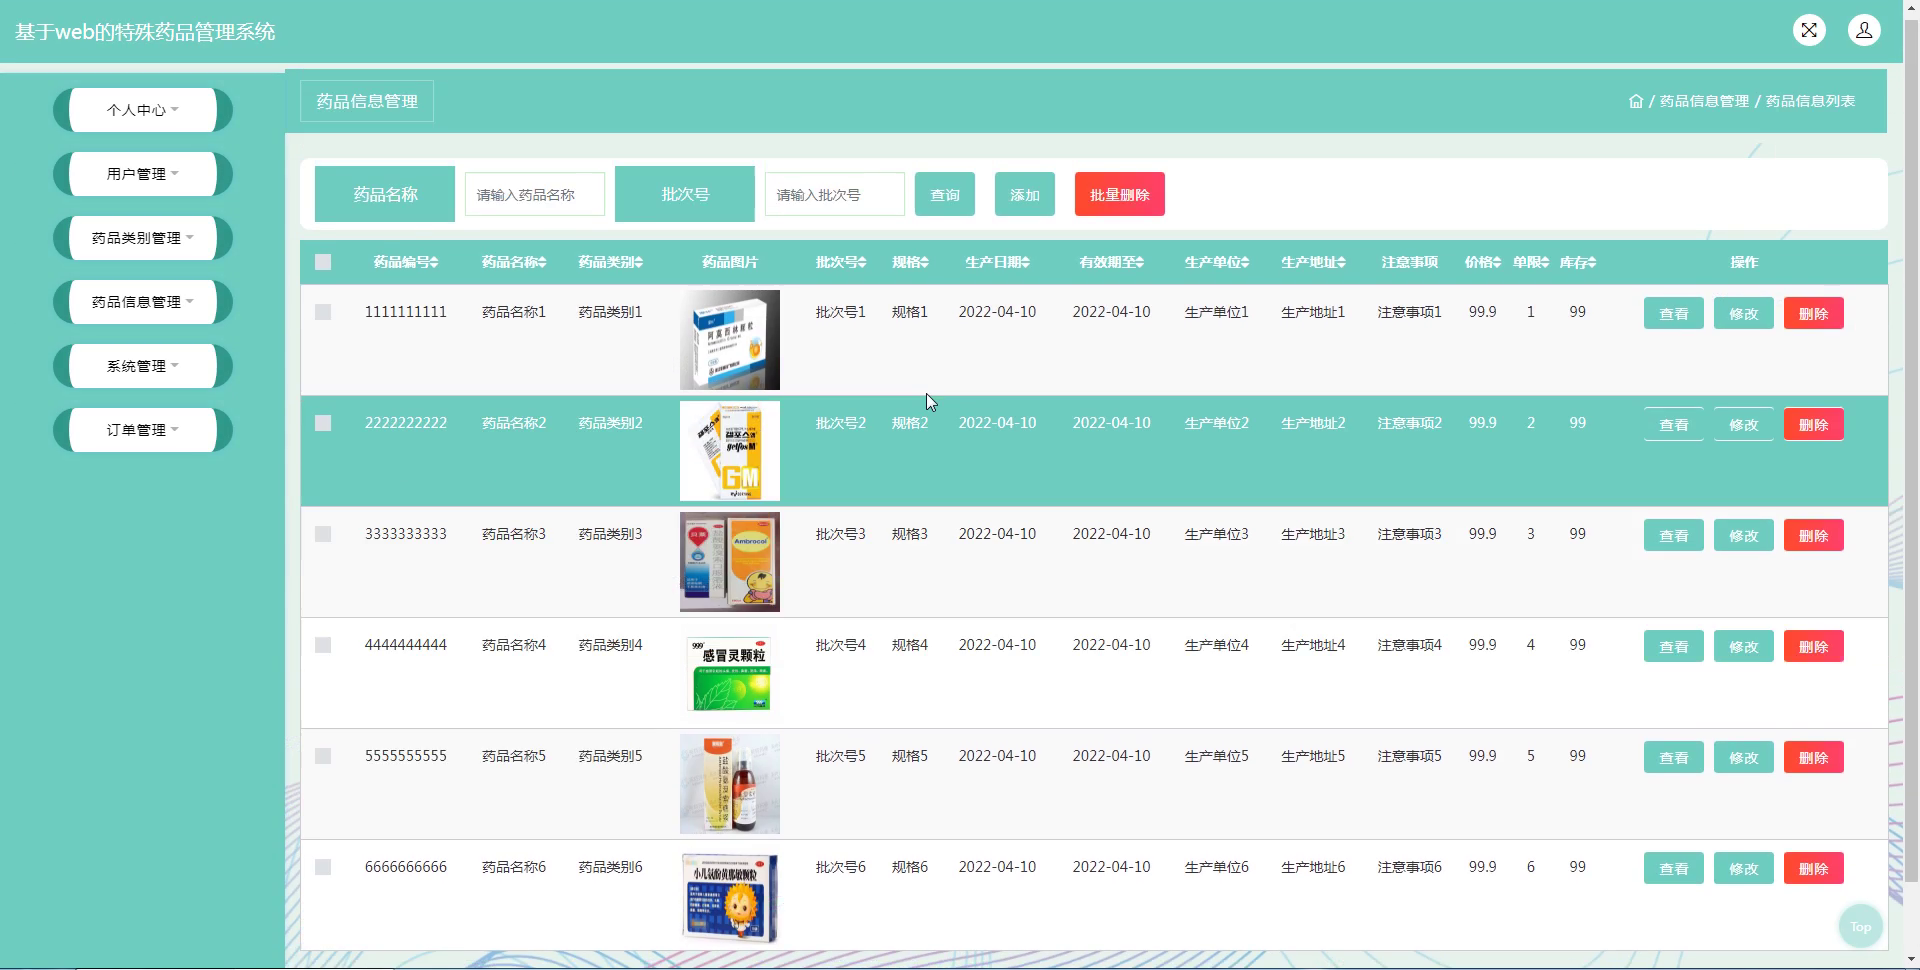Image resolution: width=1920 pixels, height=970 pixels.
Task: Expand the 个人中心 sidebar menu
Action: (143, 110)
